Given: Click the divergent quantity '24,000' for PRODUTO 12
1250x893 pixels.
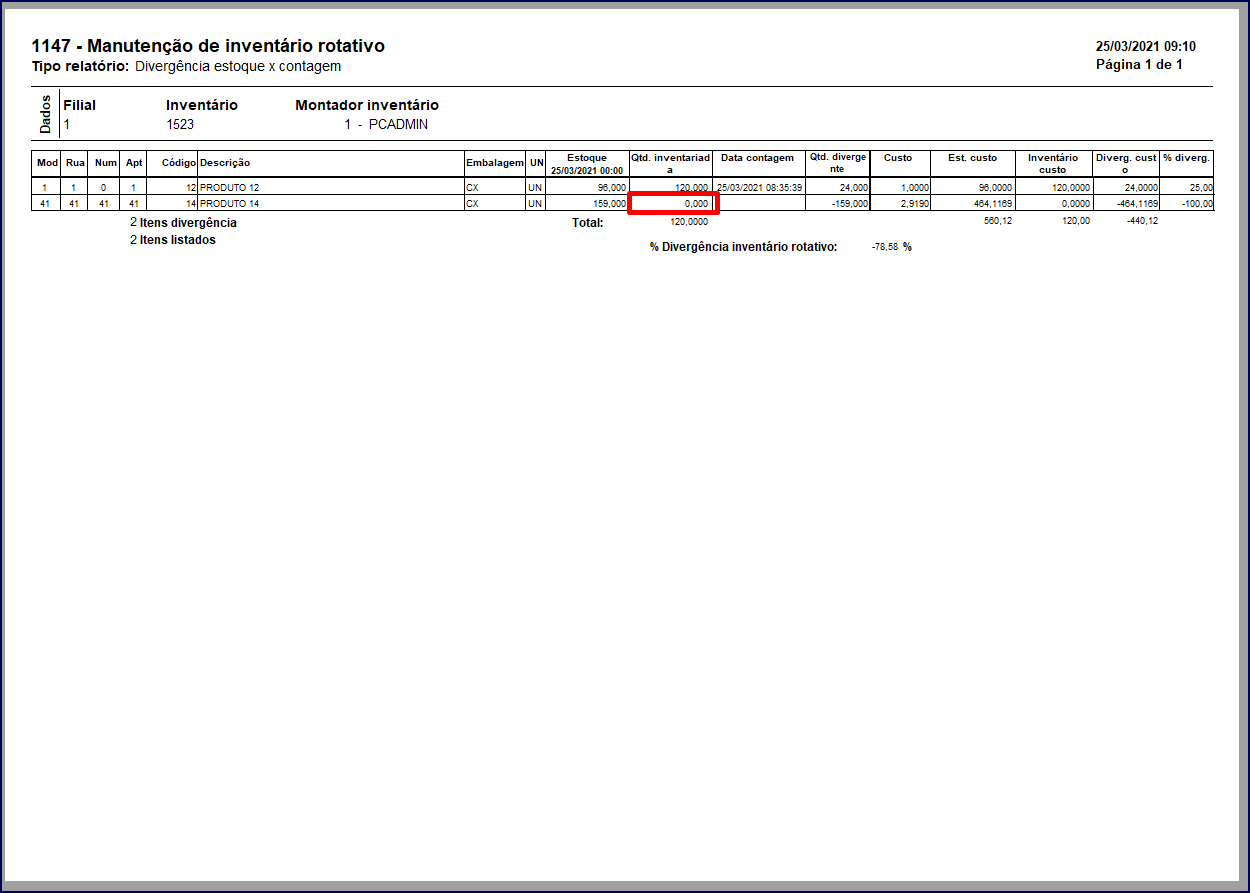Looking at the screenshot, I should [853, 188].
